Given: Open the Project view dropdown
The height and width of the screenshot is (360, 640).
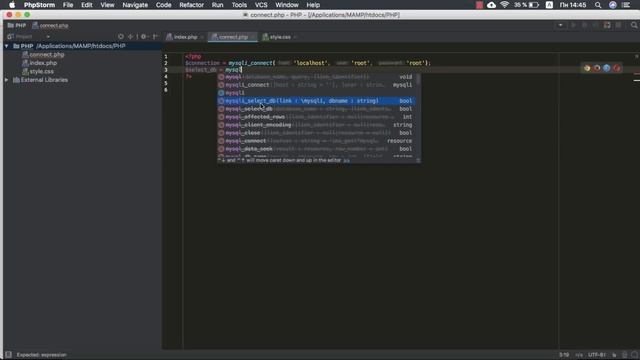Looking at the screenshot, I should point(48,37).
